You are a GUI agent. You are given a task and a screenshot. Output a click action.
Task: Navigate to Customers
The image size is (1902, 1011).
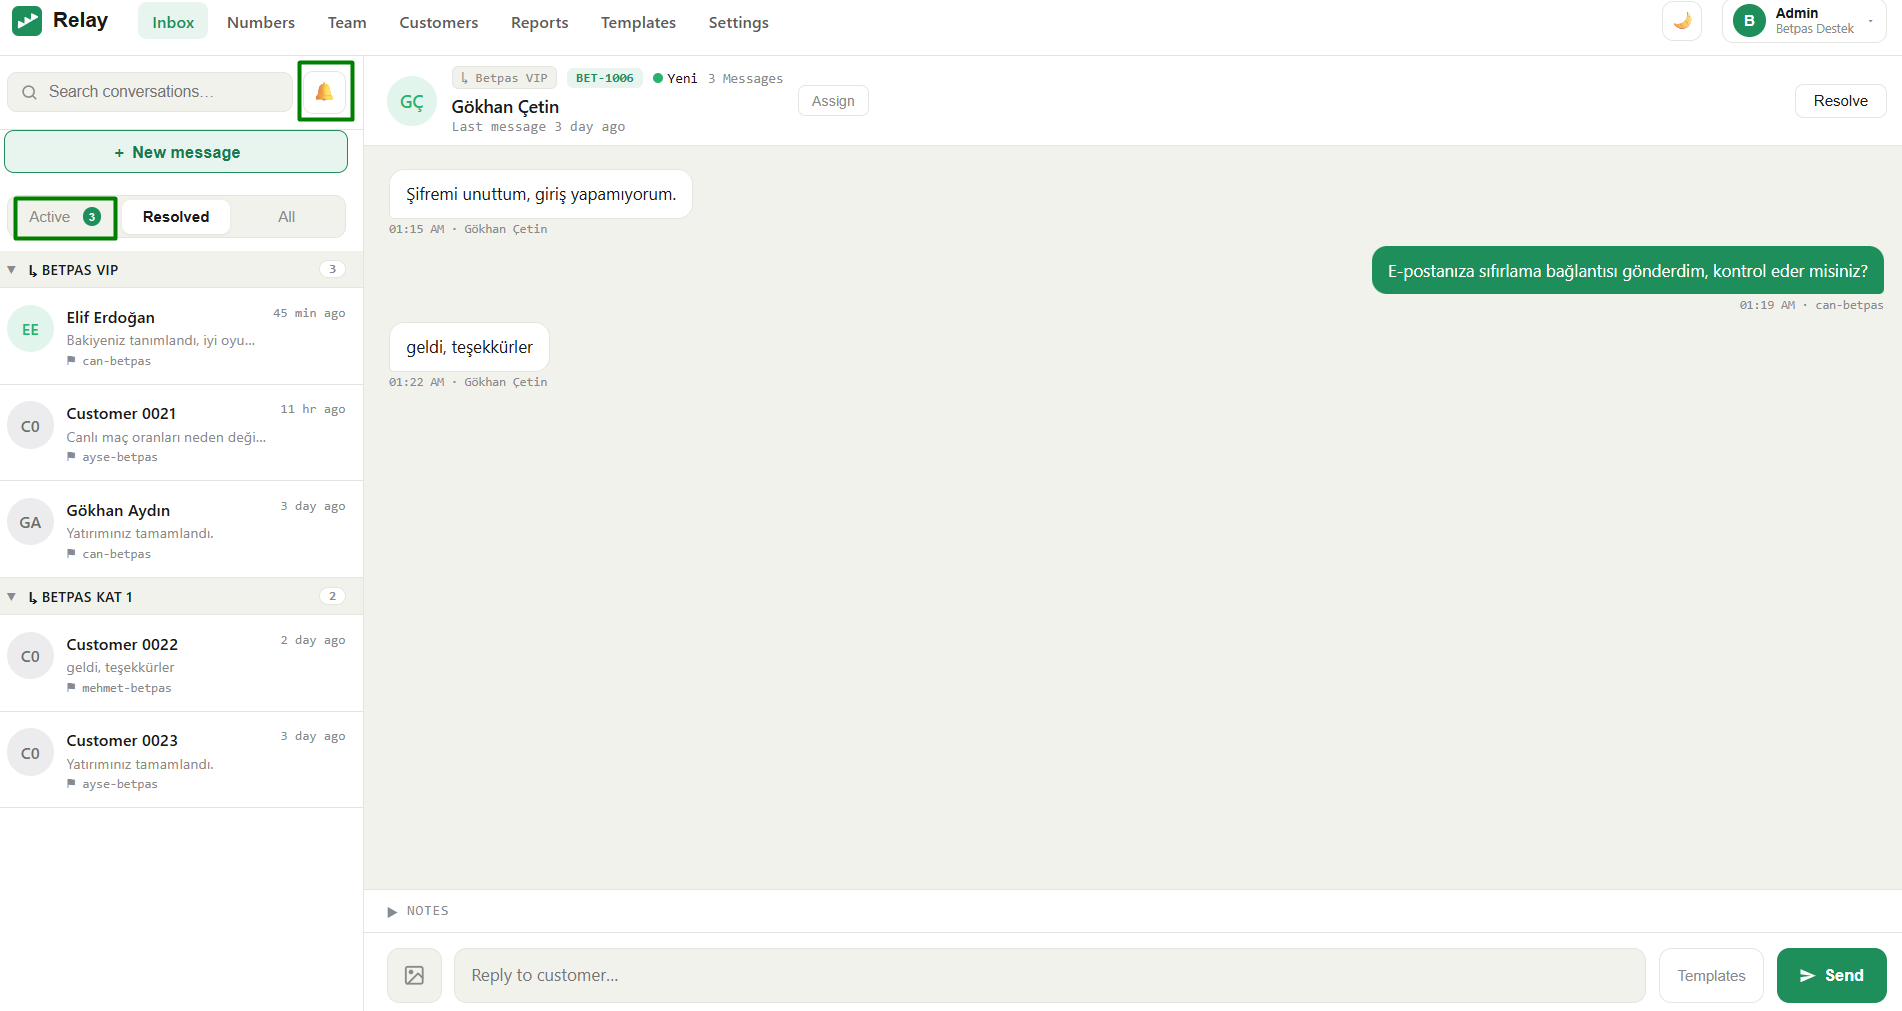[x=439, y=22]
